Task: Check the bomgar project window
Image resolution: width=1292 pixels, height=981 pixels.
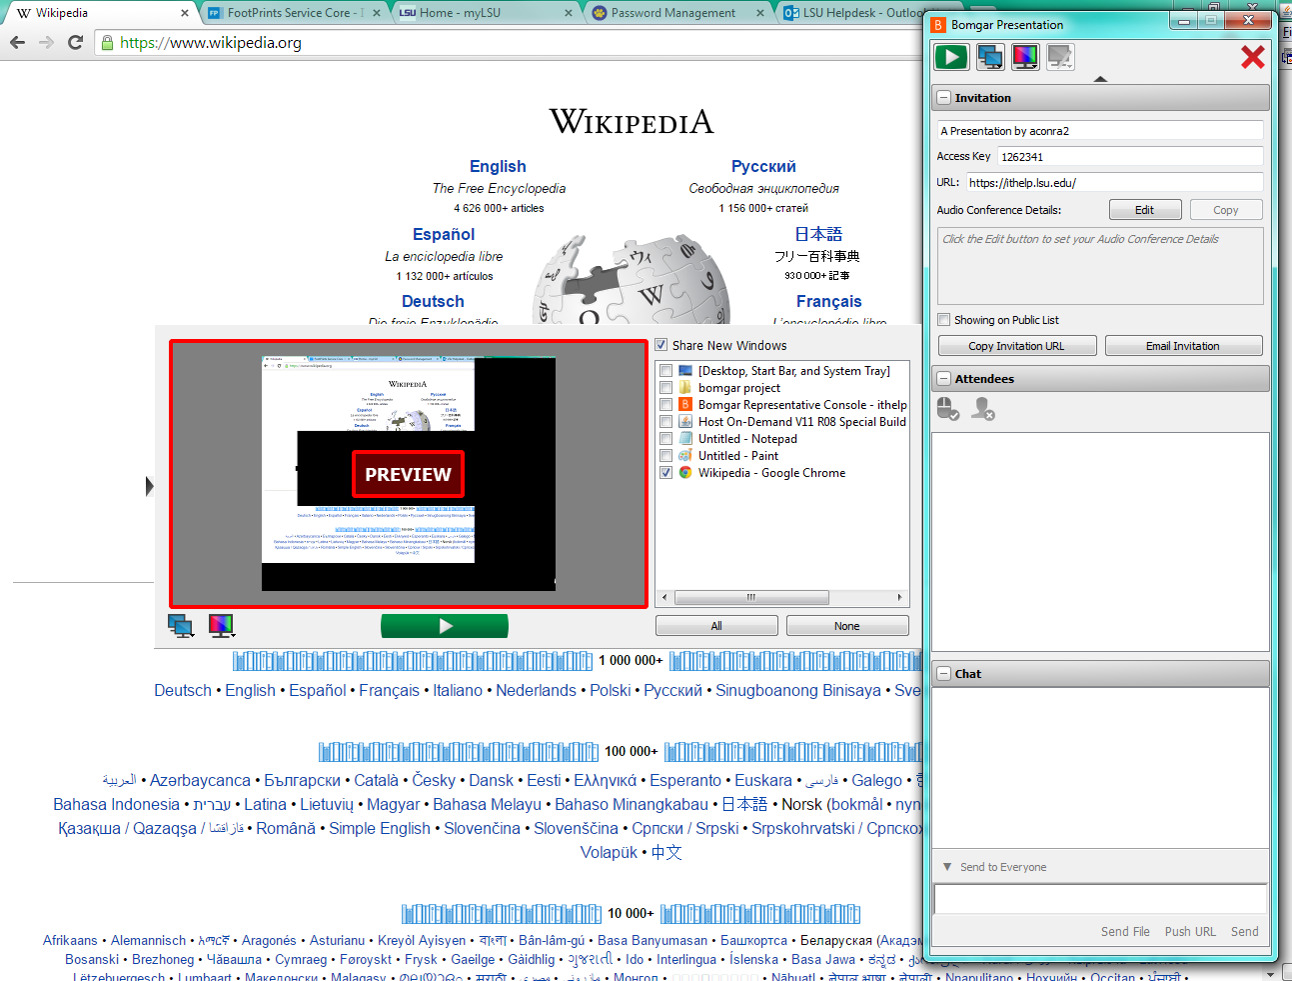Action: (666, 388)
